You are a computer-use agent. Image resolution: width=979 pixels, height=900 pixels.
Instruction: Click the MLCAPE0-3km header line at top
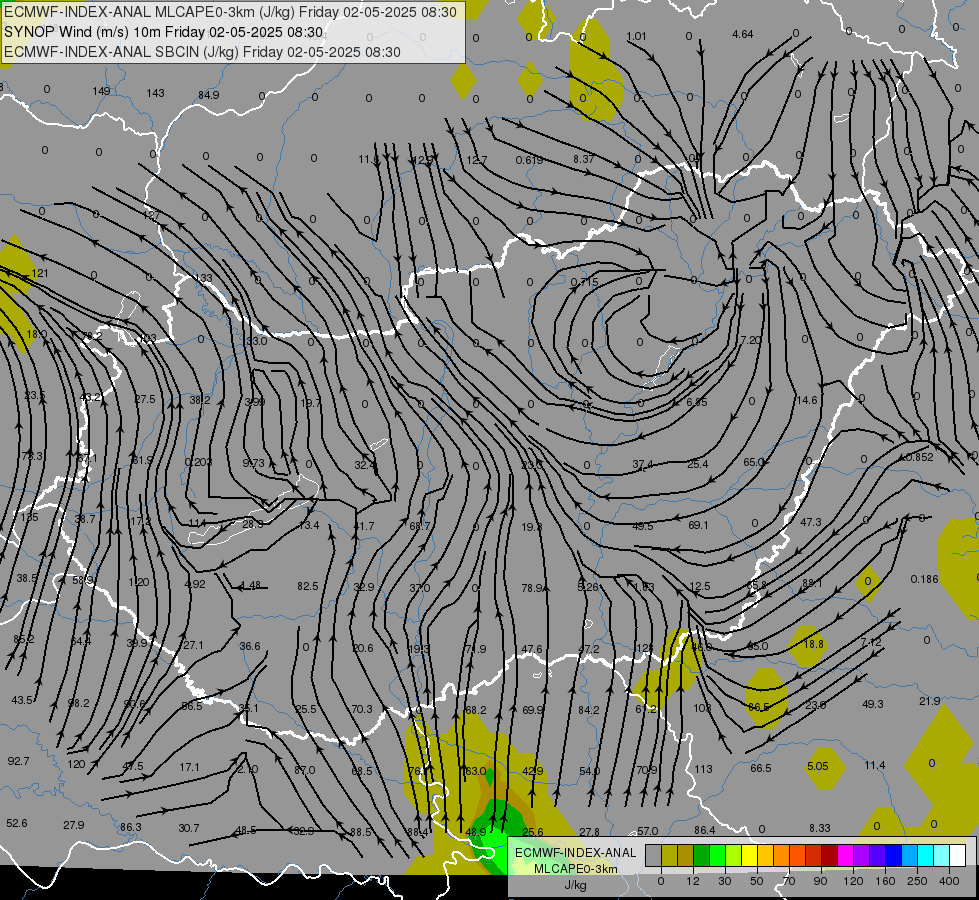[230, 12]
